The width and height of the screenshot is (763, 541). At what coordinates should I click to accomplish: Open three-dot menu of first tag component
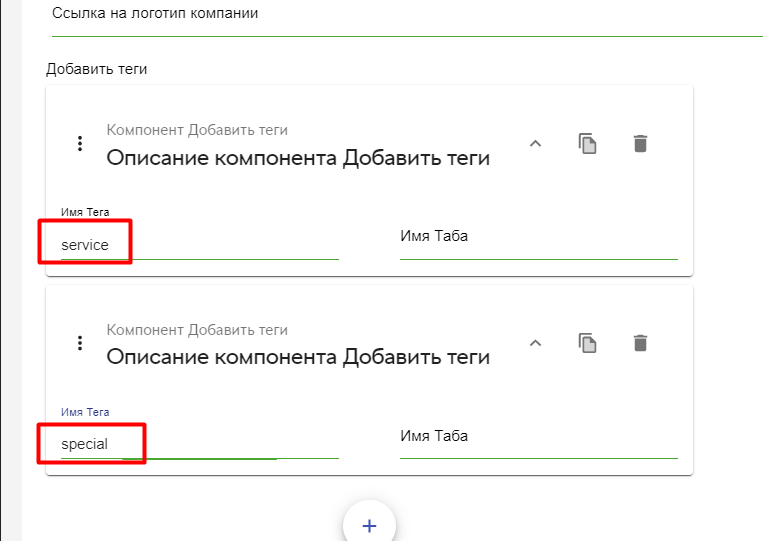pos(80,143)
